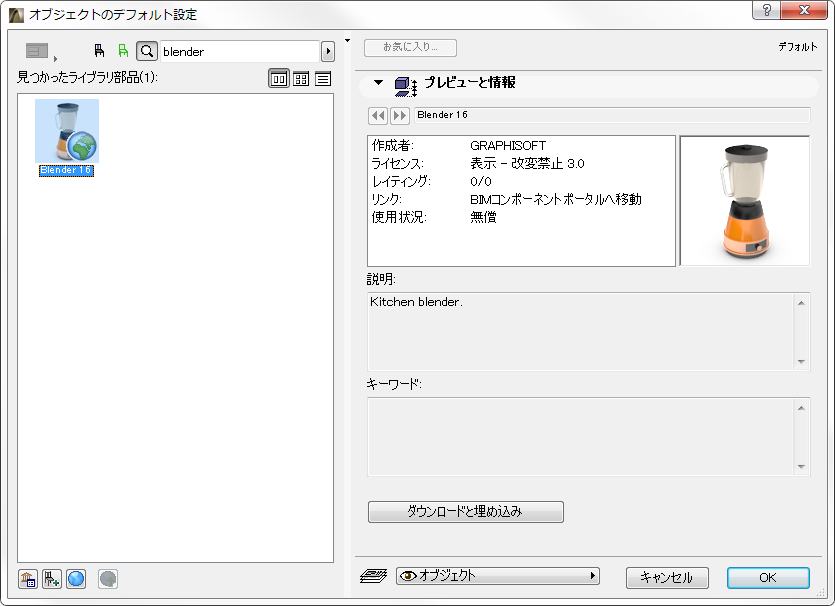This screenshot has width=835, height=606.
Task: Click the help question mark button
Action: point(767,10)
